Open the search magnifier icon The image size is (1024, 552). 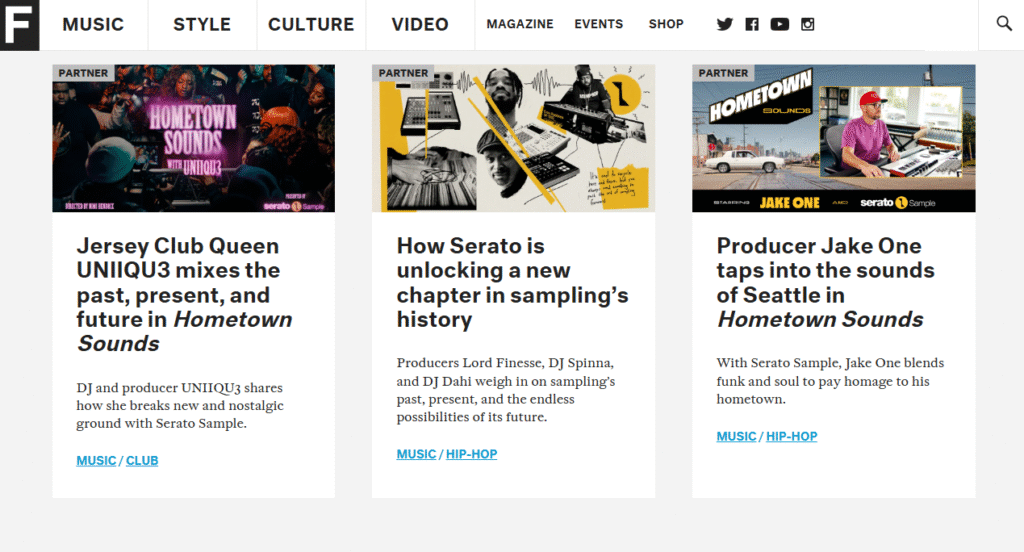tap(1004, 24)
